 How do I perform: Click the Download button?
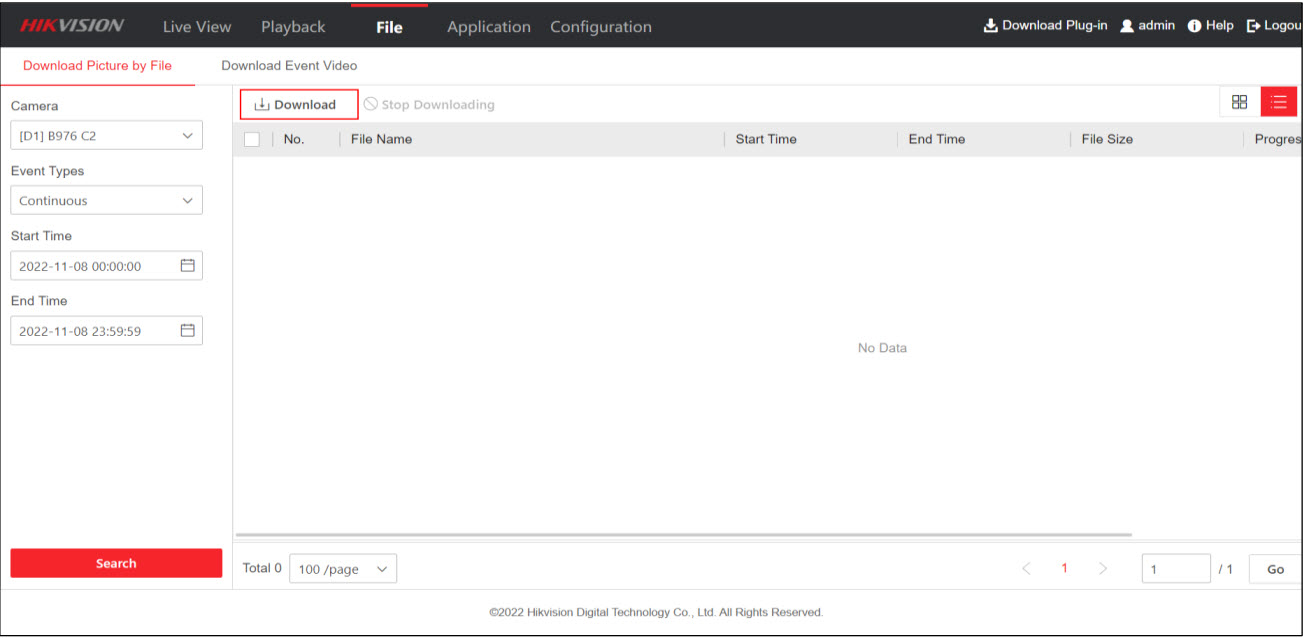298,105
